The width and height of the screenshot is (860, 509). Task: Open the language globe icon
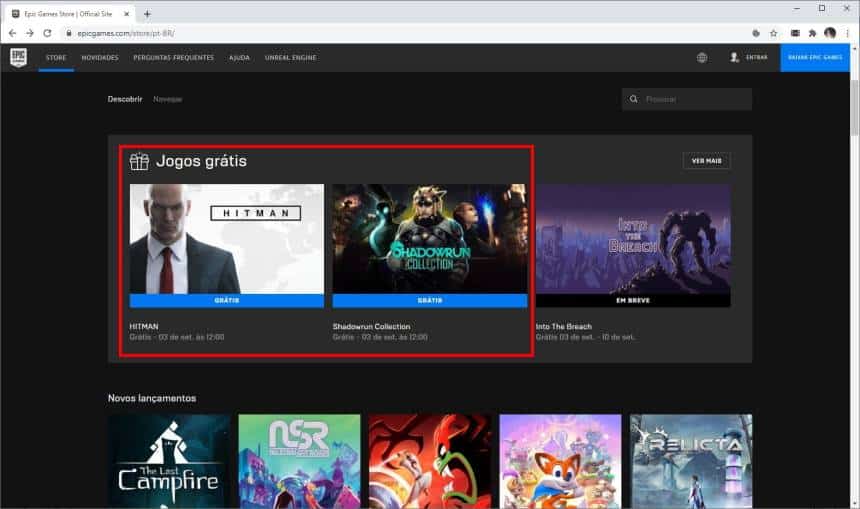coord(701,58)
